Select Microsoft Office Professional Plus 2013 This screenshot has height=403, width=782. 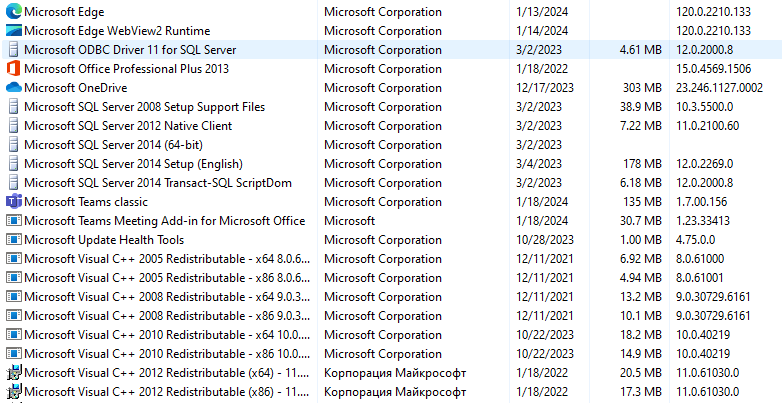[127, 68]
